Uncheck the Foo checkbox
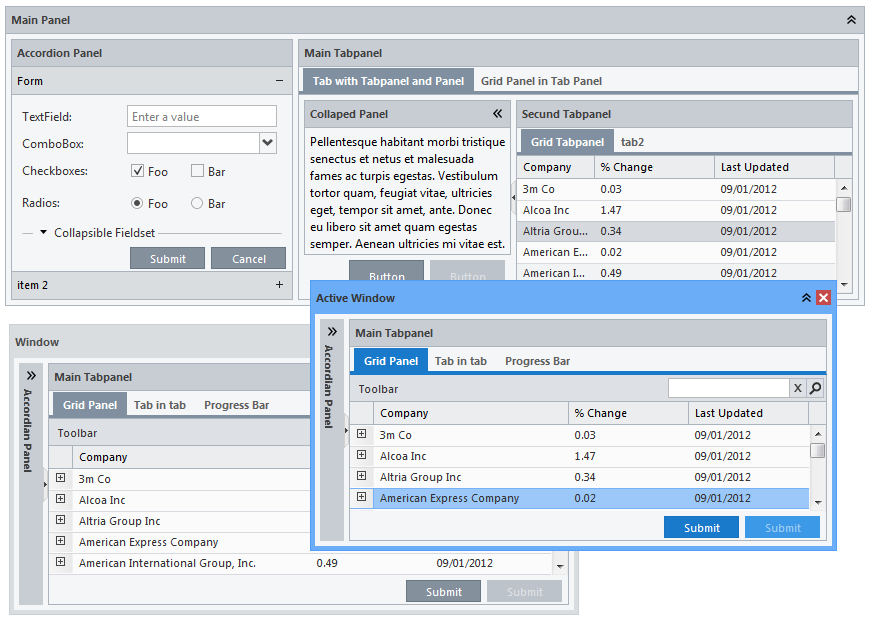Viewport: 870px width, 623px height. click(x=137, y=171)
